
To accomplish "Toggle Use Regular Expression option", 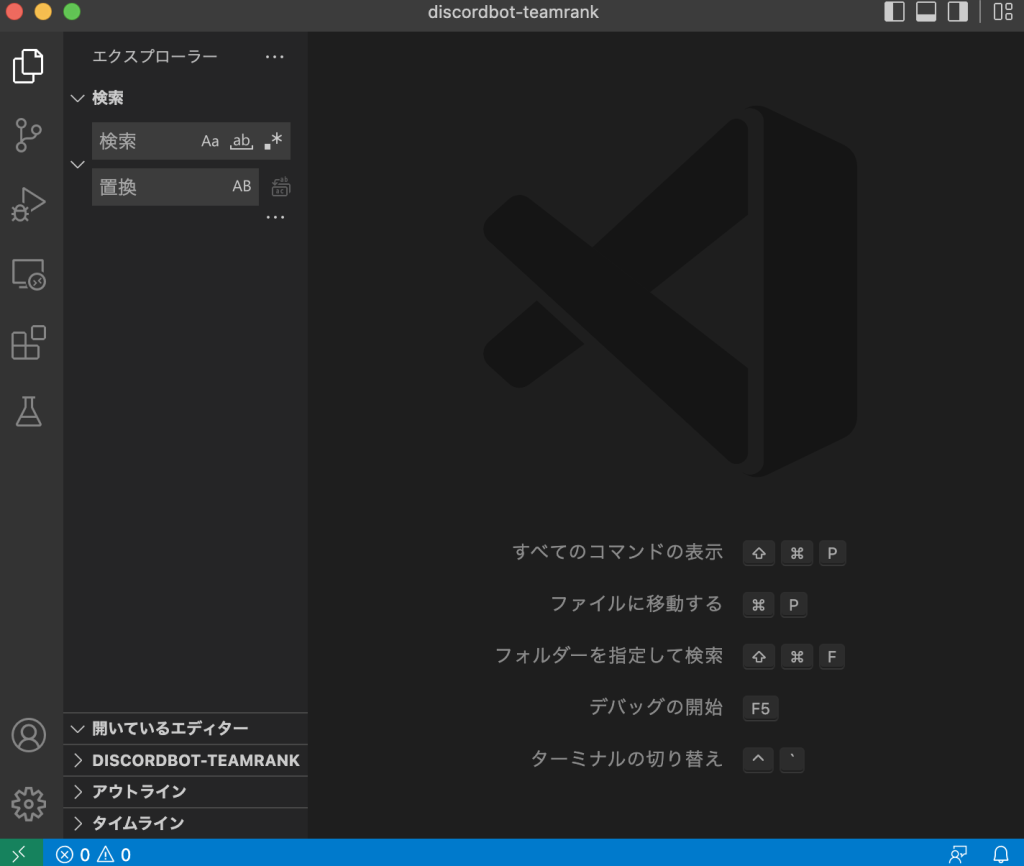I will coord(274,141).
